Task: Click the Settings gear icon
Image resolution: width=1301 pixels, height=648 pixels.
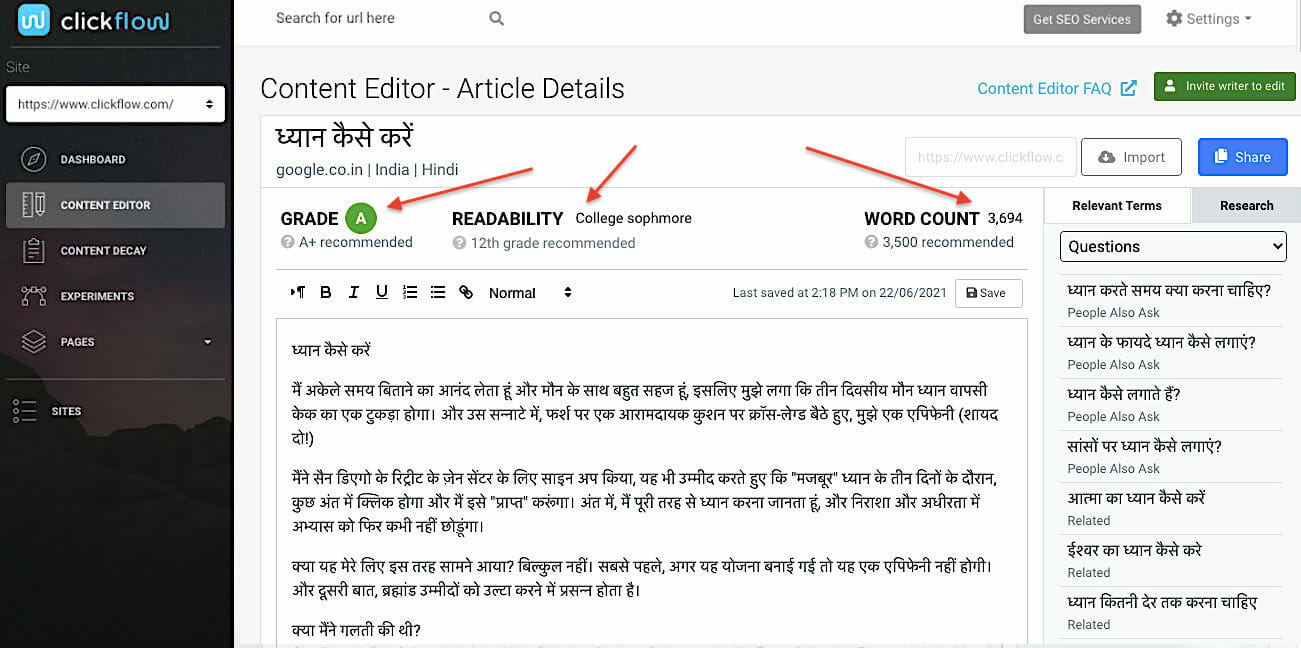Action: [1174, 18]
